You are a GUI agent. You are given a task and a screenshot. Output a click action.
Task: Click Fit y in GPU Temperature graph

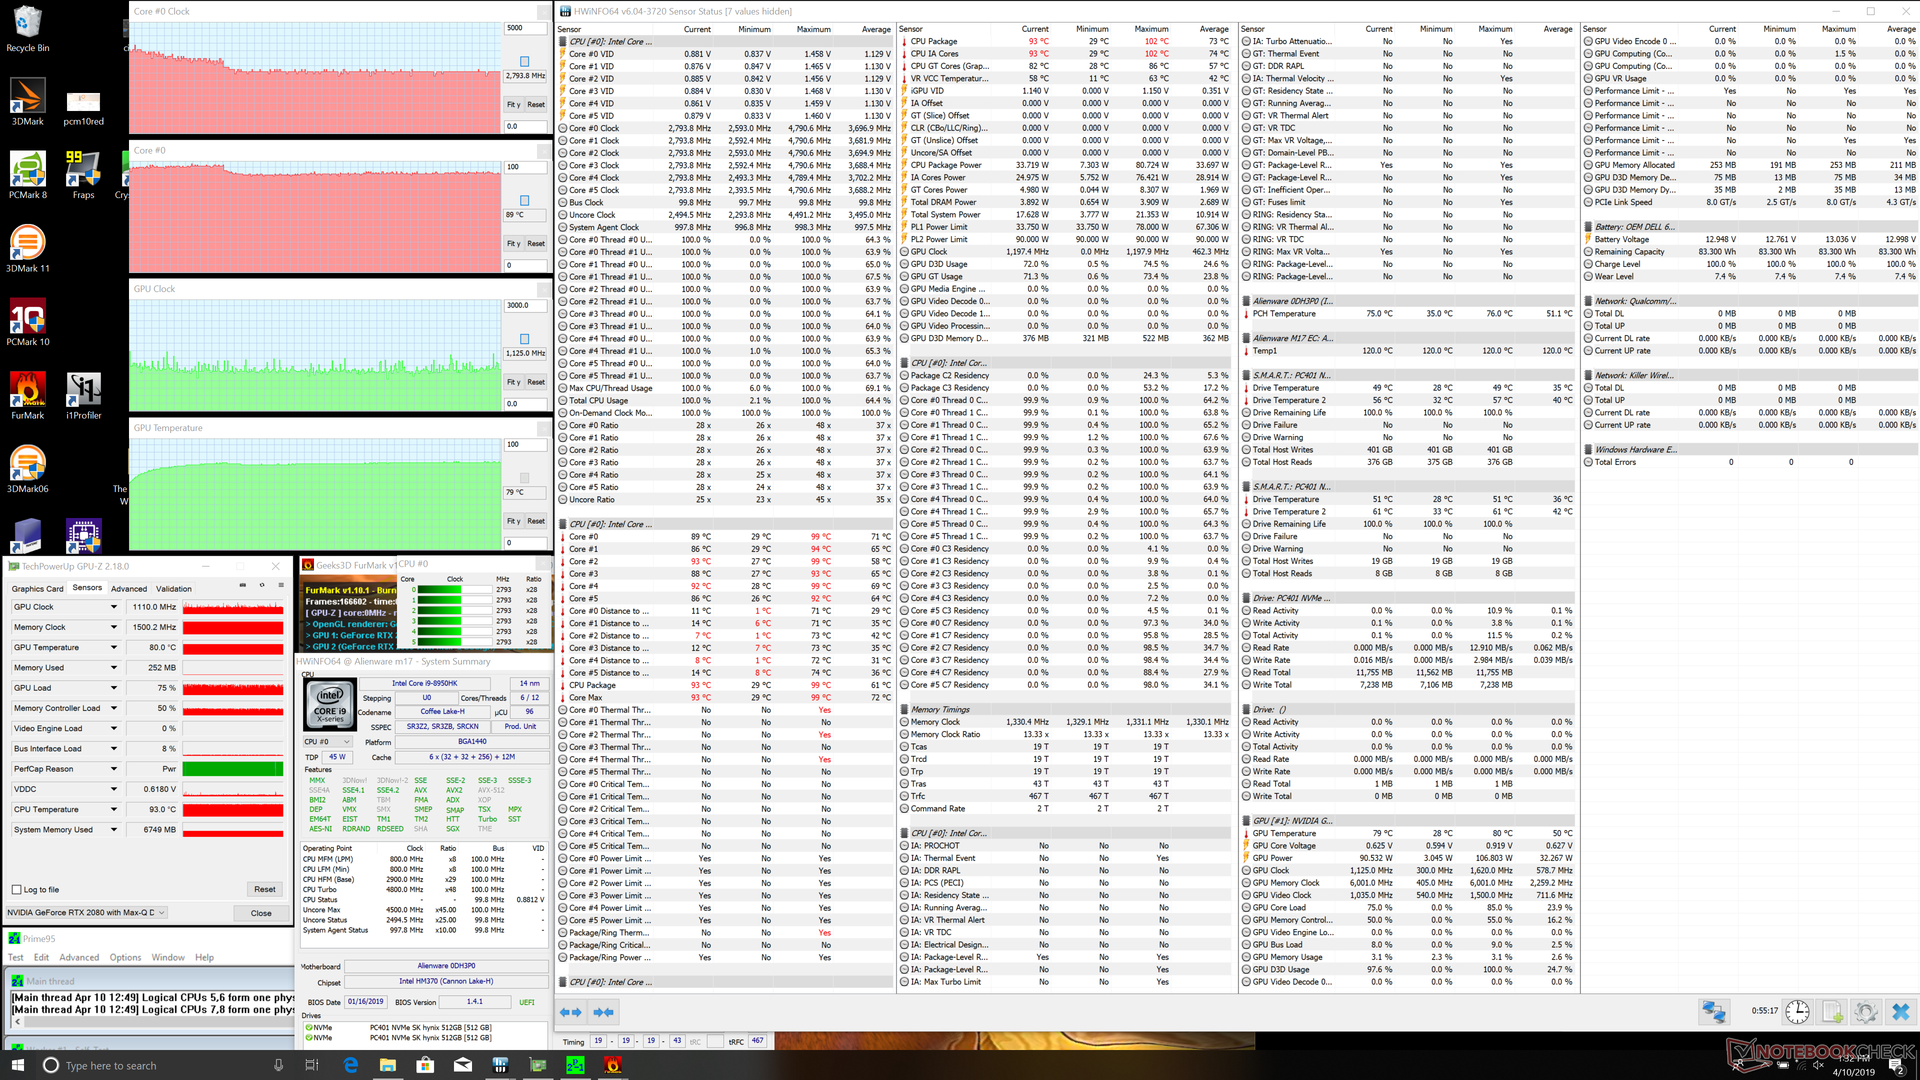[513, 521]
